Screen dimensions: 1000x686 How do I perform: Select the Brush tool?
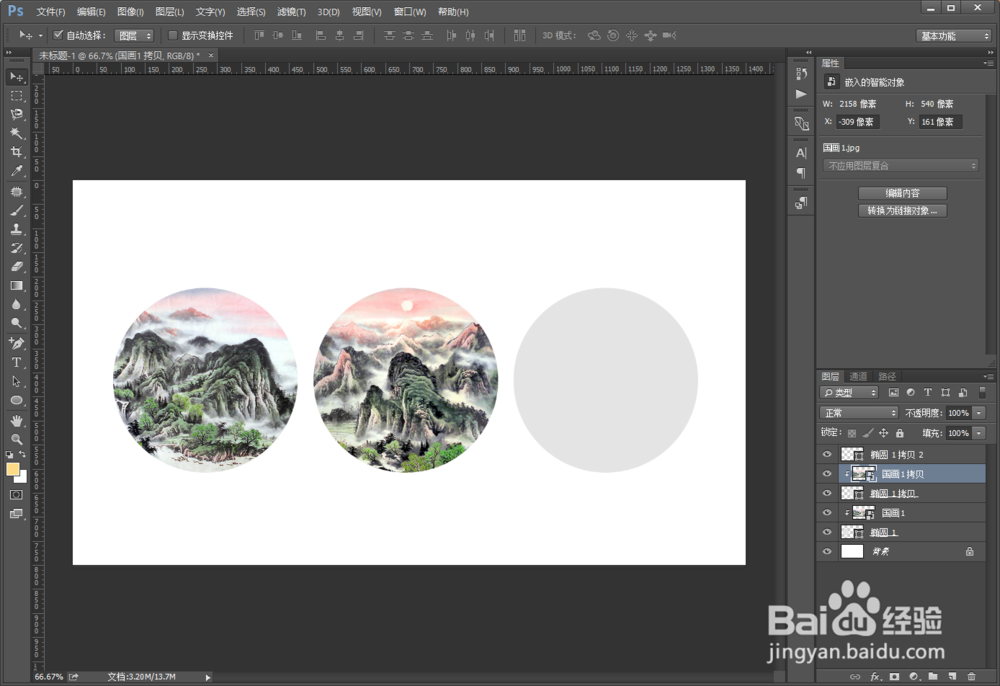[x=17, y=210]
